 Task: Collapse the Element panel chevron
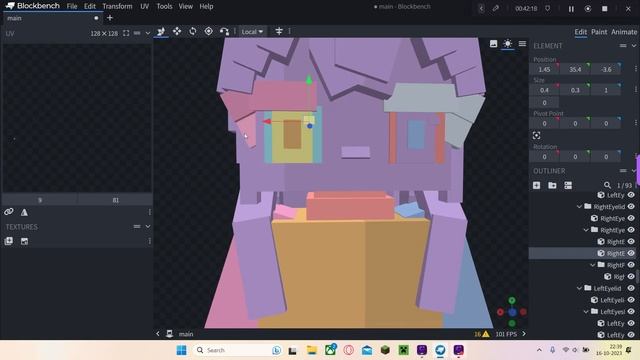(634, 46)
